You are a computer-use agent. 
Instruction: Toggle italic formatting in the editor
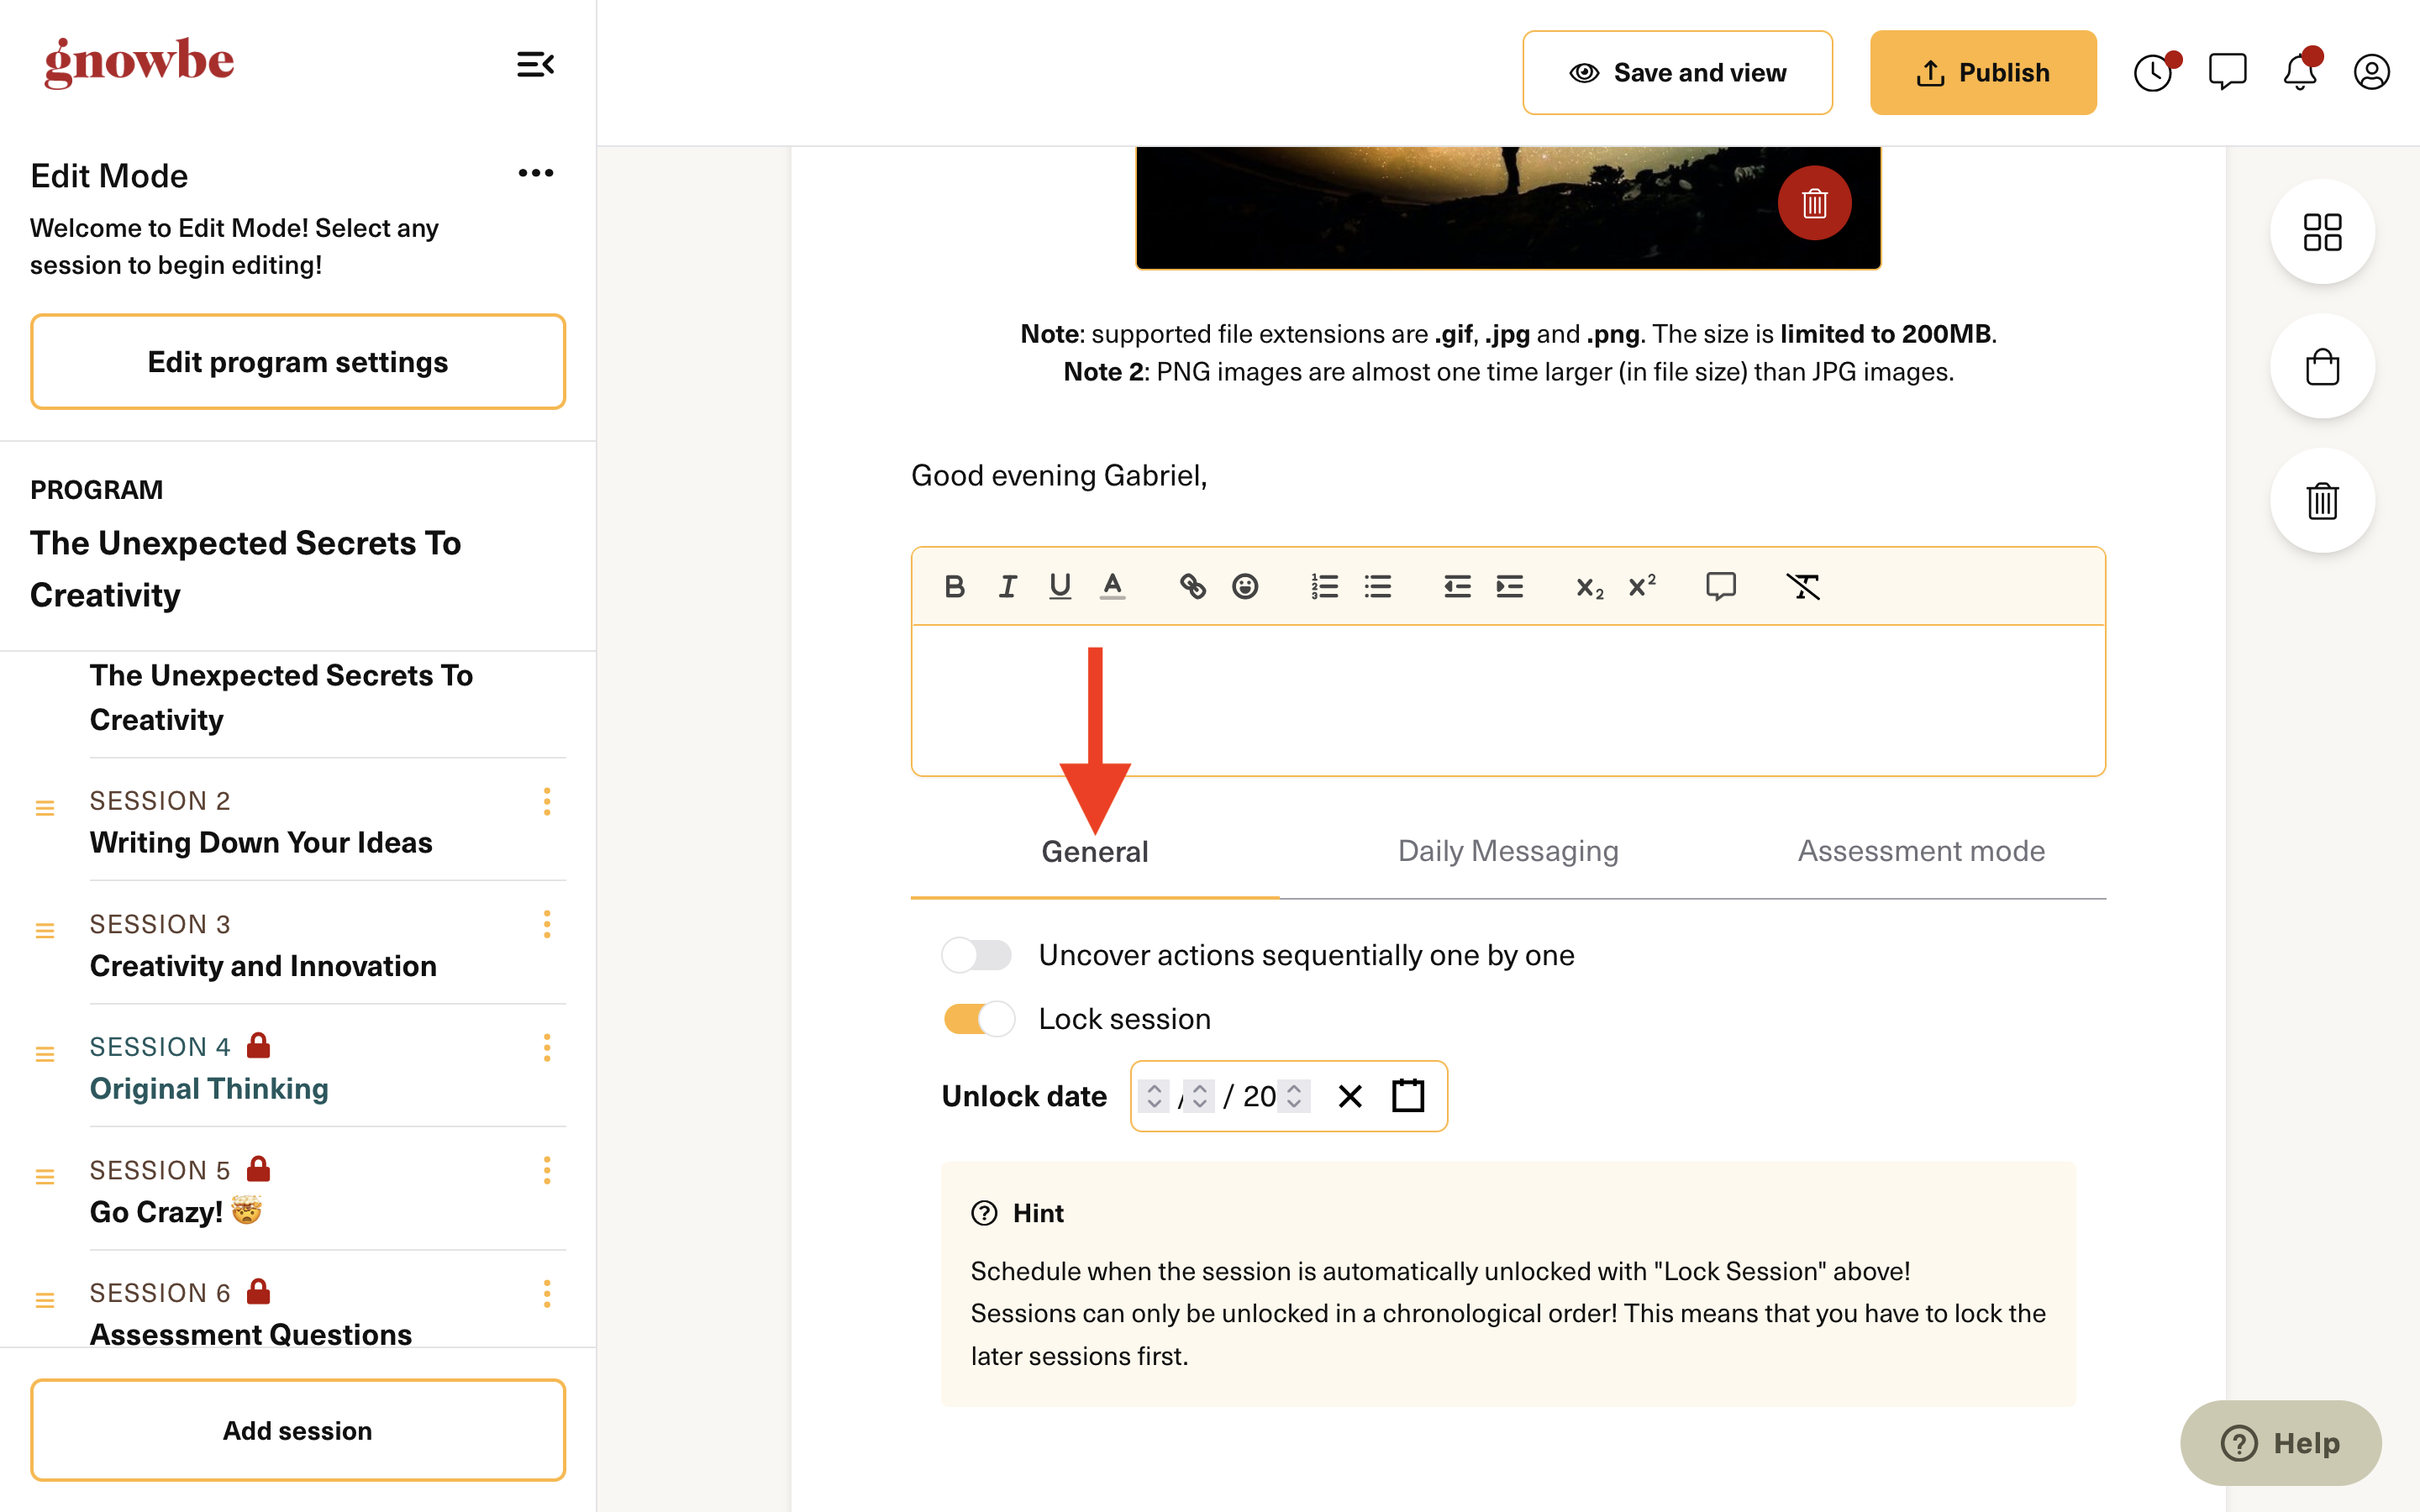1007,586
